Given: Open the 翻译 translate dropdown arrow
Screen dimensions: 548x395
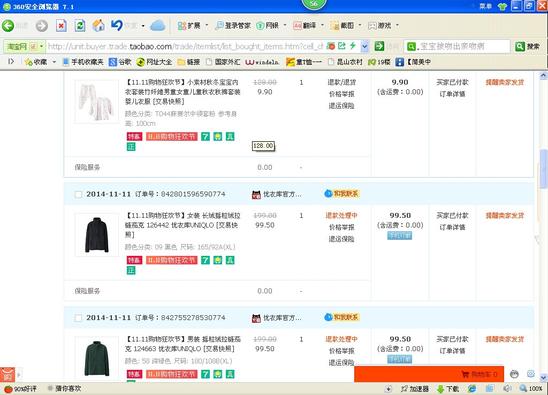Looking at the screenshot, I should 322,25.
